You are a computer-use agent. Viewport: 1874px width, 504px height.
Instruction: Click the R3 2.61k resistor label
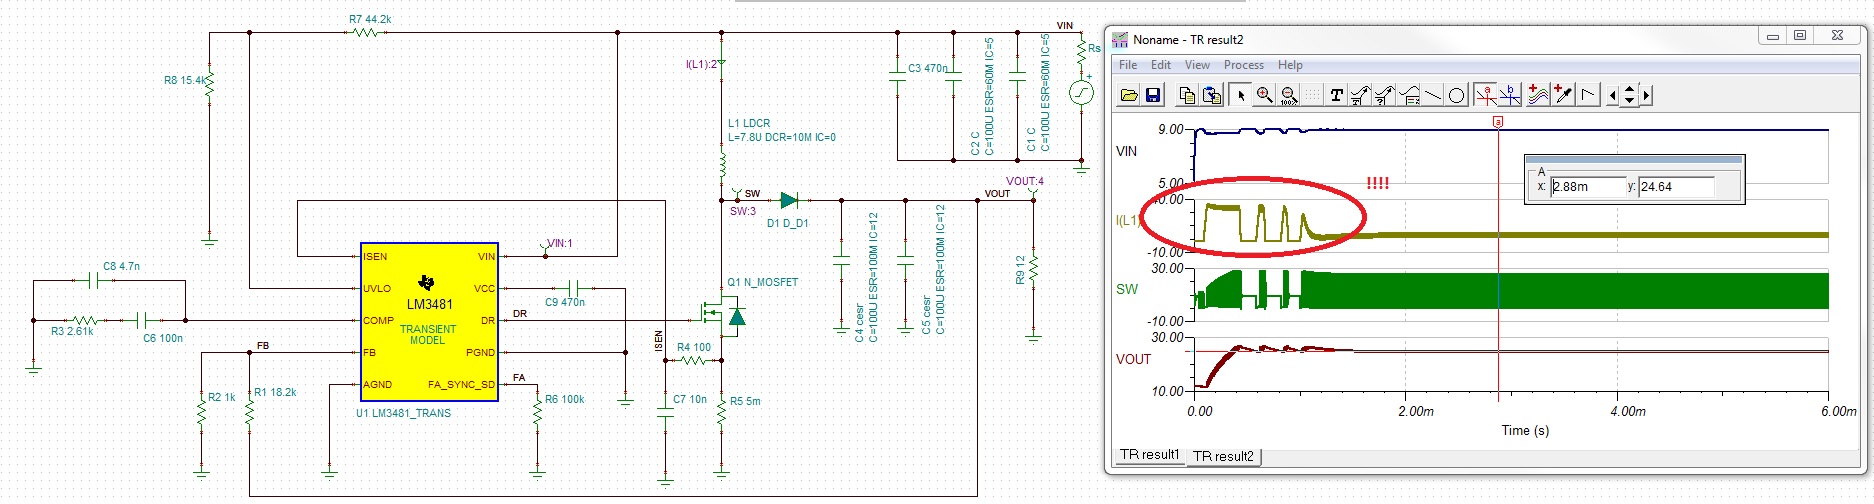[x=72, y=331]
